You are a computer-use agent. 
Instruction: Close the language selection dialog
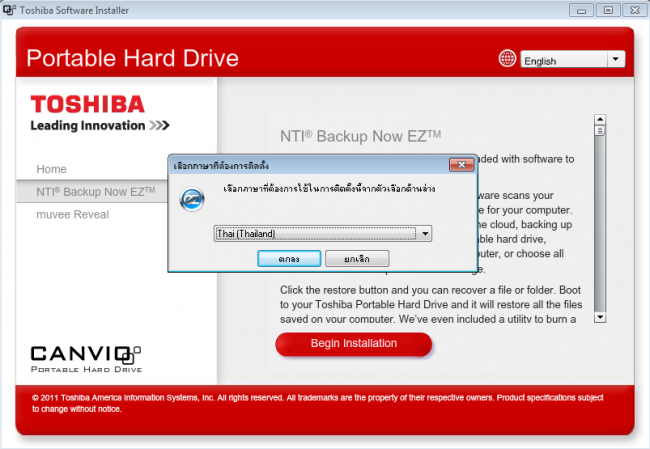click(x=461, y=165)
